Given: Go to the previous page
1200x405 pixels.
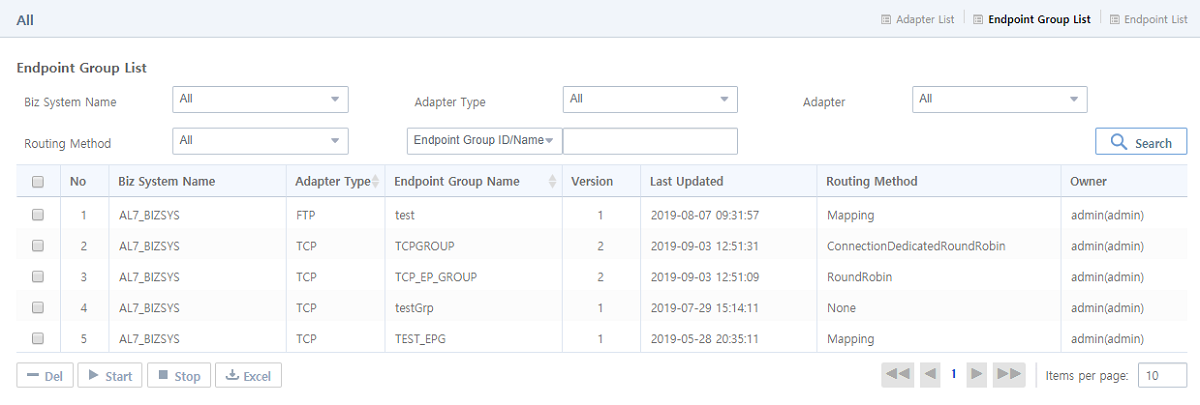Looking at the screenshot, I should point(930,374).
